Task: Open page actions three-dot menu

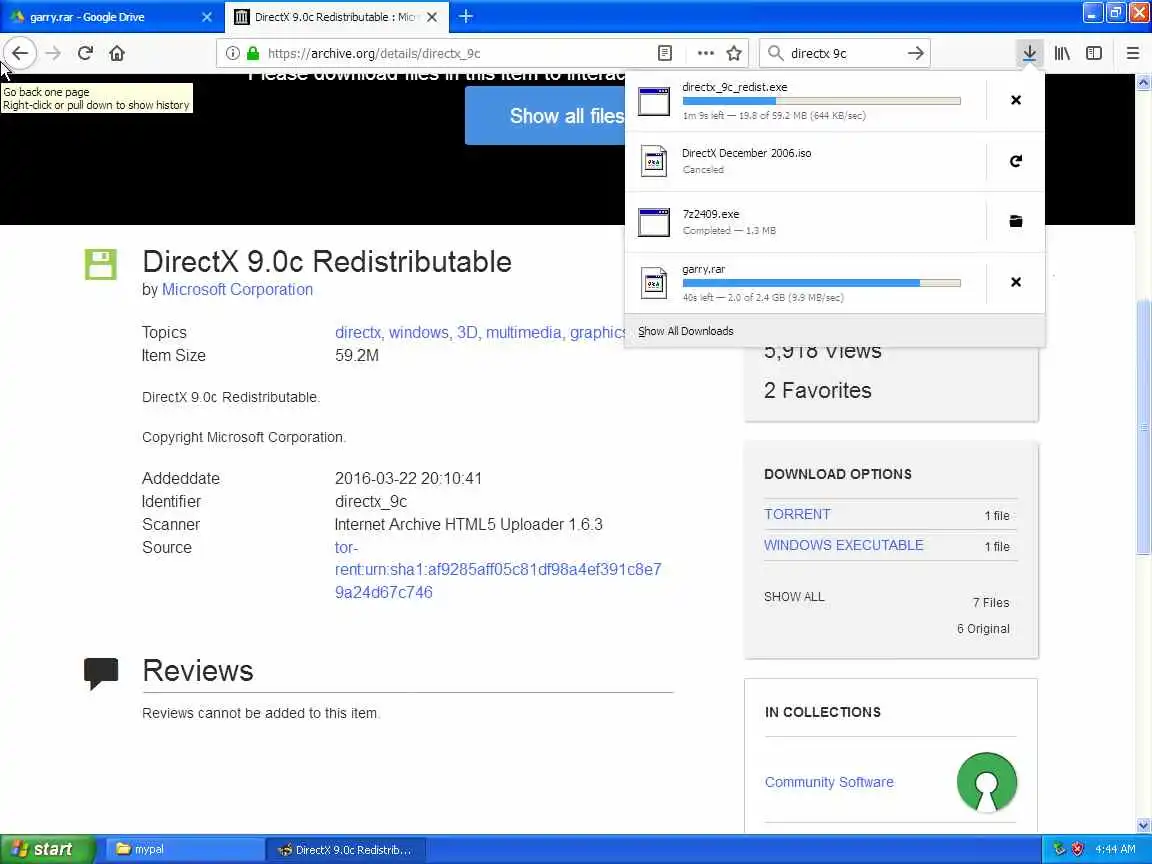Action: [x=705, y=53]
